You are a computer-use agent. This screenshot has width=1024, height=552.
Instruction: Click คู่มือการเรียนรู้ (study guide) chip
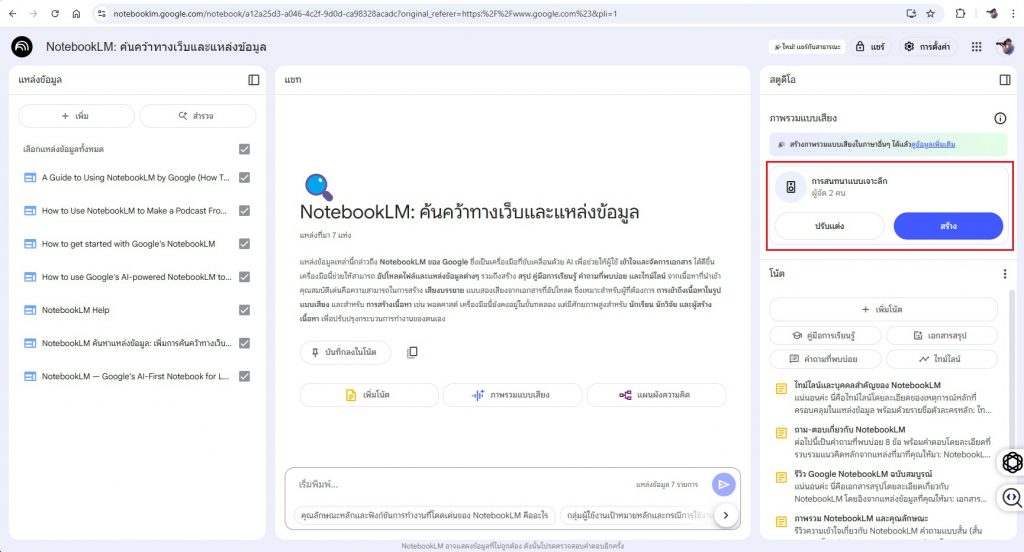pyautogui.click(x=825, y=335)
